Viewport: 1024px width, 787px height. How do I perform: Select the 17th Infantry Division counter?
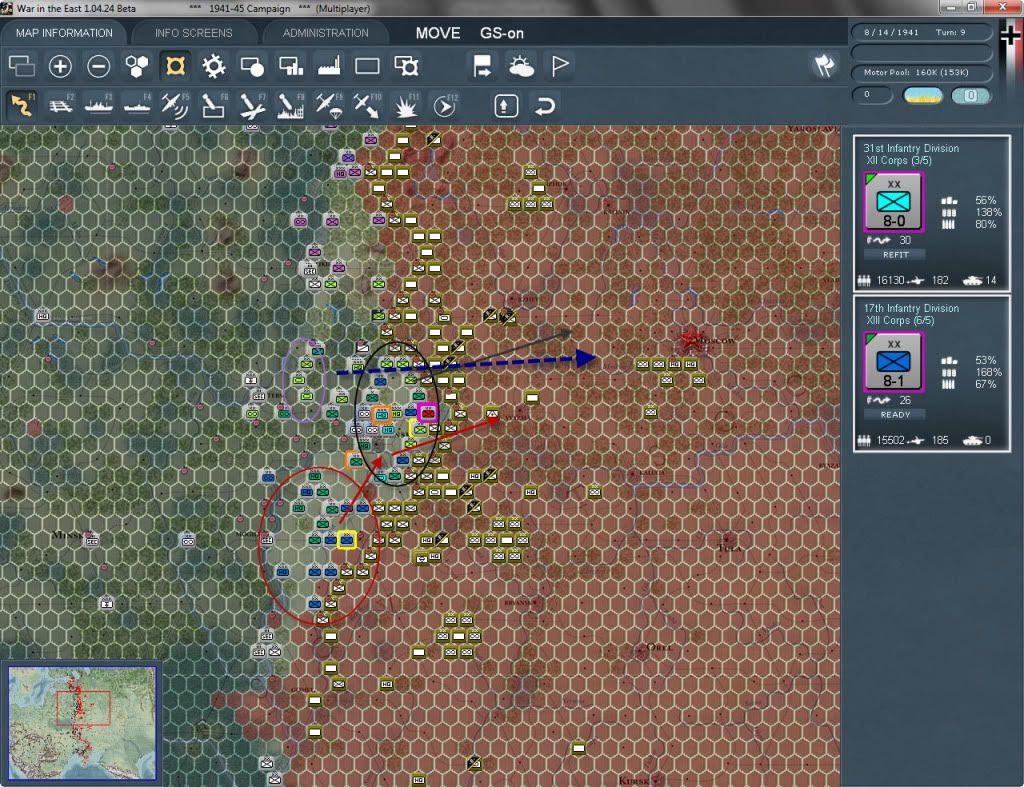click(x=893, y=362)
